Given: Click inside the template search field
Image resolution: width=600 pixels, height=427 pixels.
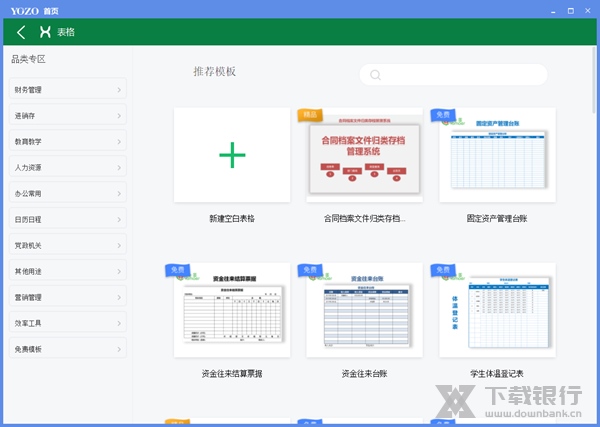Looking at the screenshot, I should click(460, 75).
